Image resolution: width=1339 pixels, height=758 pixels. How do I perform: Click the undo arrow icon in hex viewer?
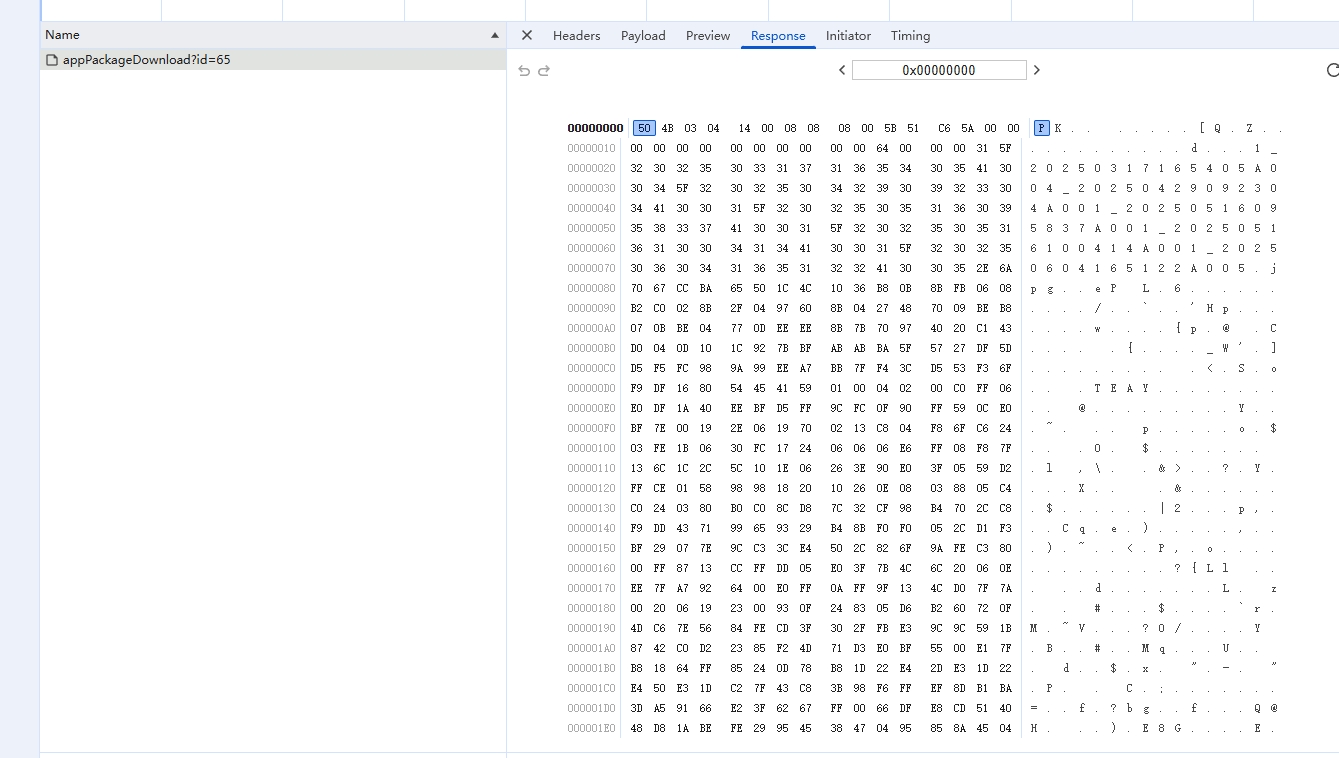click(524, 71)
